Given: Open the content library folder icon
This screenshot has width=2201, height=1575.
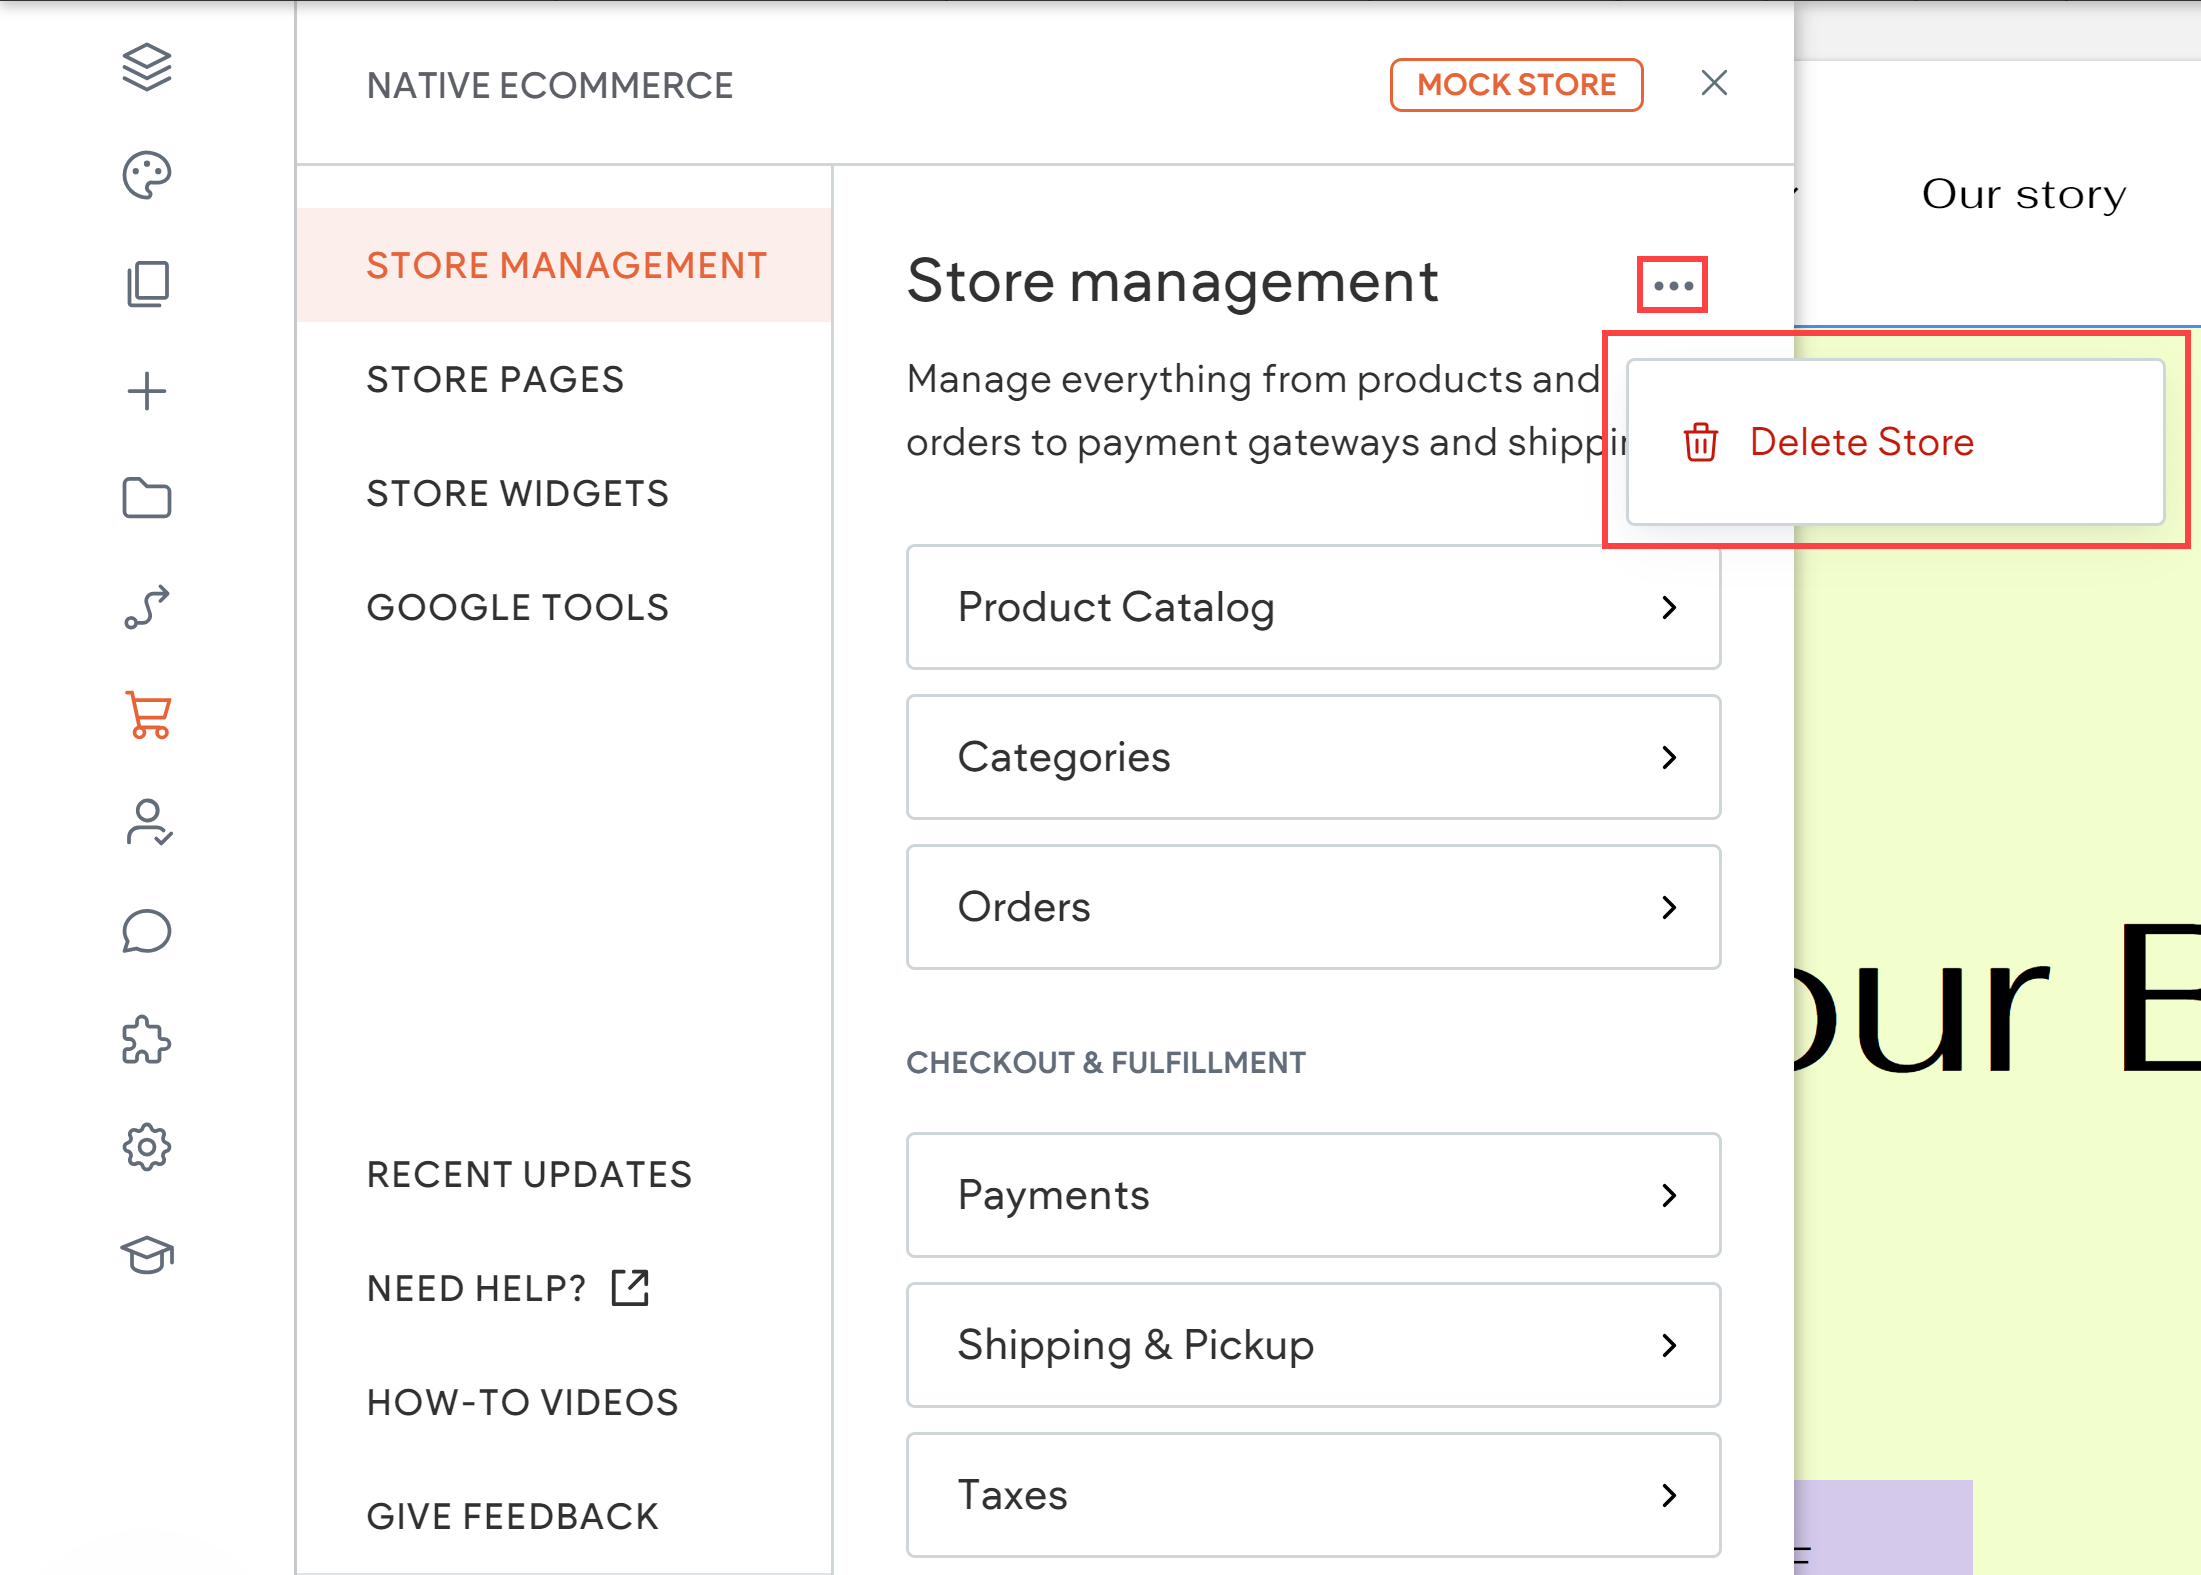Looking at the screenshot, I should click(x=147, y=498).
